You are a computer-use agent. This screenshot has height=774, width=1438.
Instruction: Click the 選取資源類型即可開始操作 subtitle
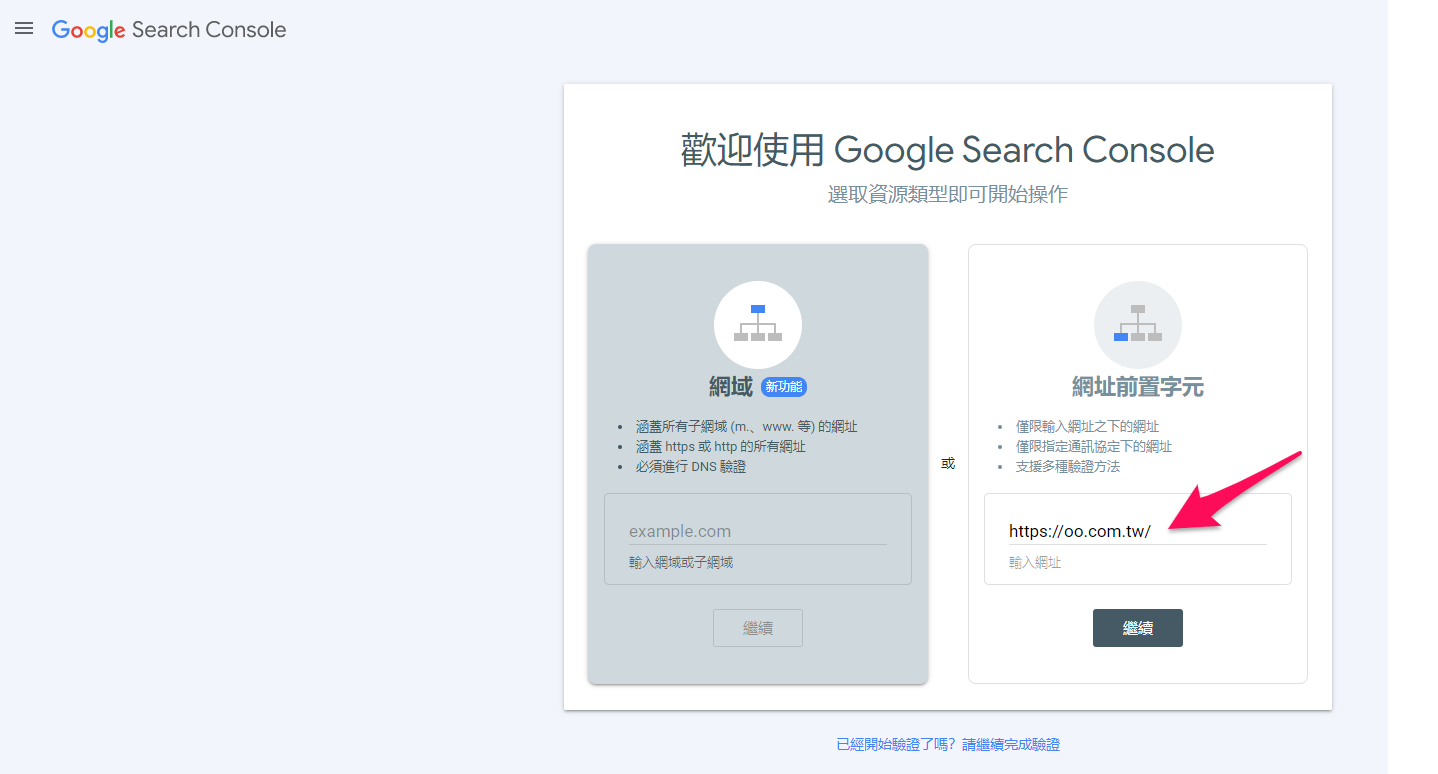pyautogui.click(x=948, y=194)
